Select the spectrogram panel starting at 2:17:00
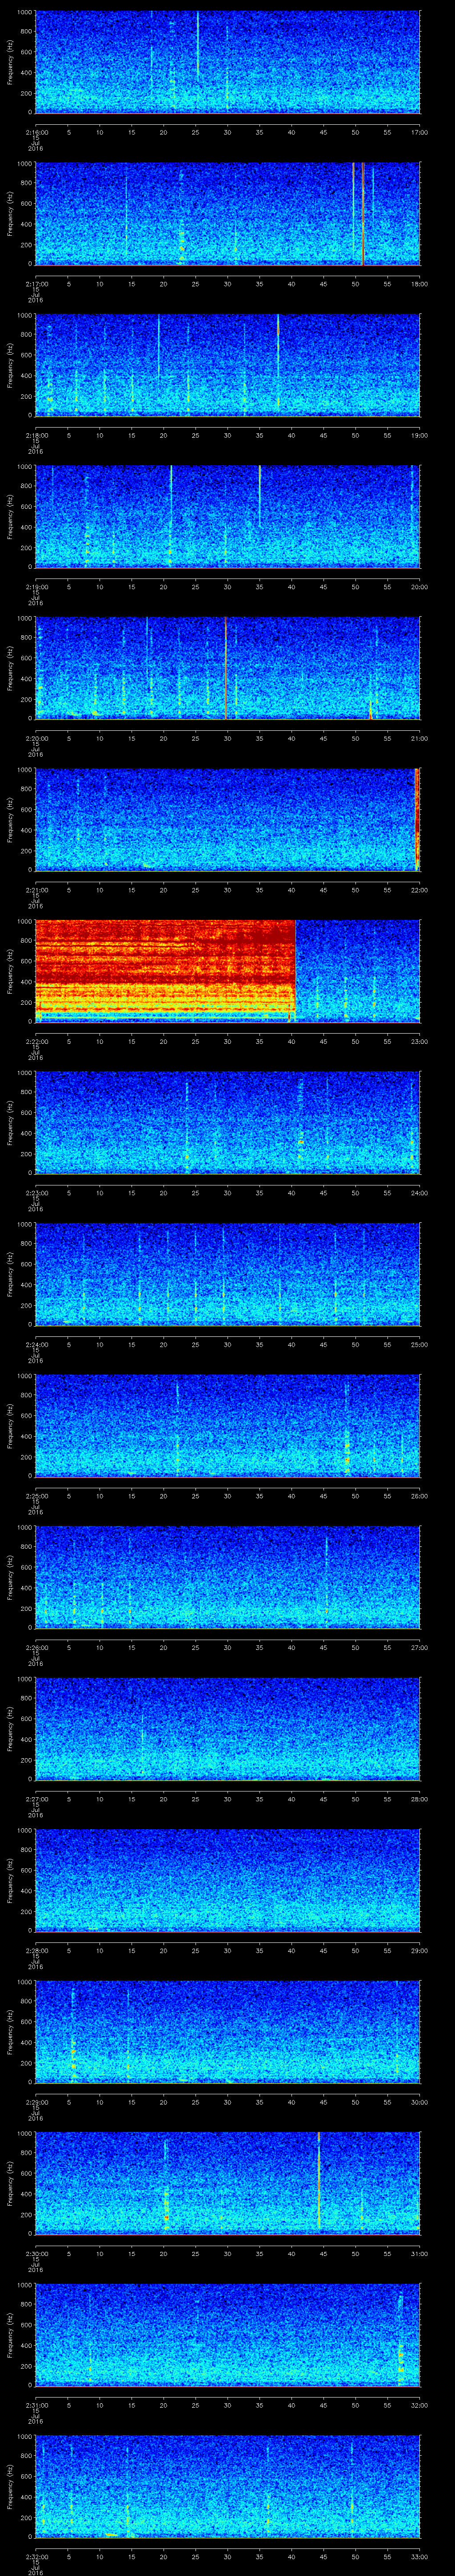Image resolution: width=455 pixels, height=2576 pixels. [x=227, y=213]
